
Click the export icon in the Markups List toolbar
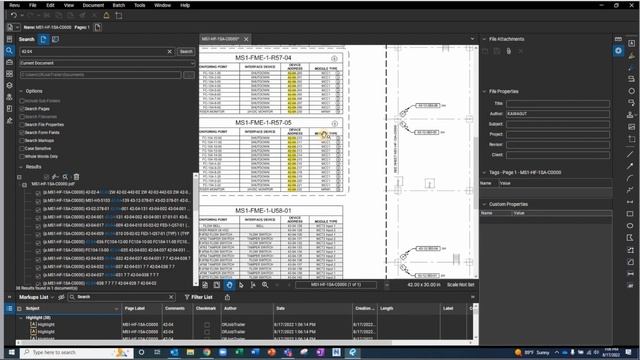coord(227,297)
